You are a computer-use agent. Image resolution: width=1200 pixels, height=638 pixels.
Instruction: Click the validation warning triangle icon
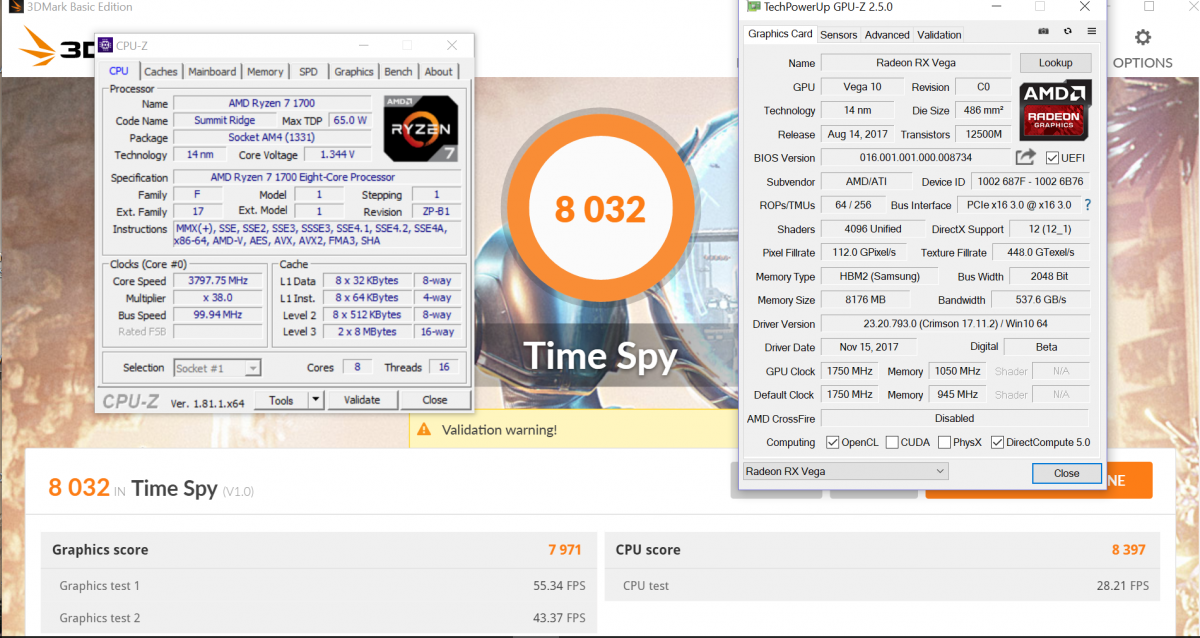coord(424,430)
